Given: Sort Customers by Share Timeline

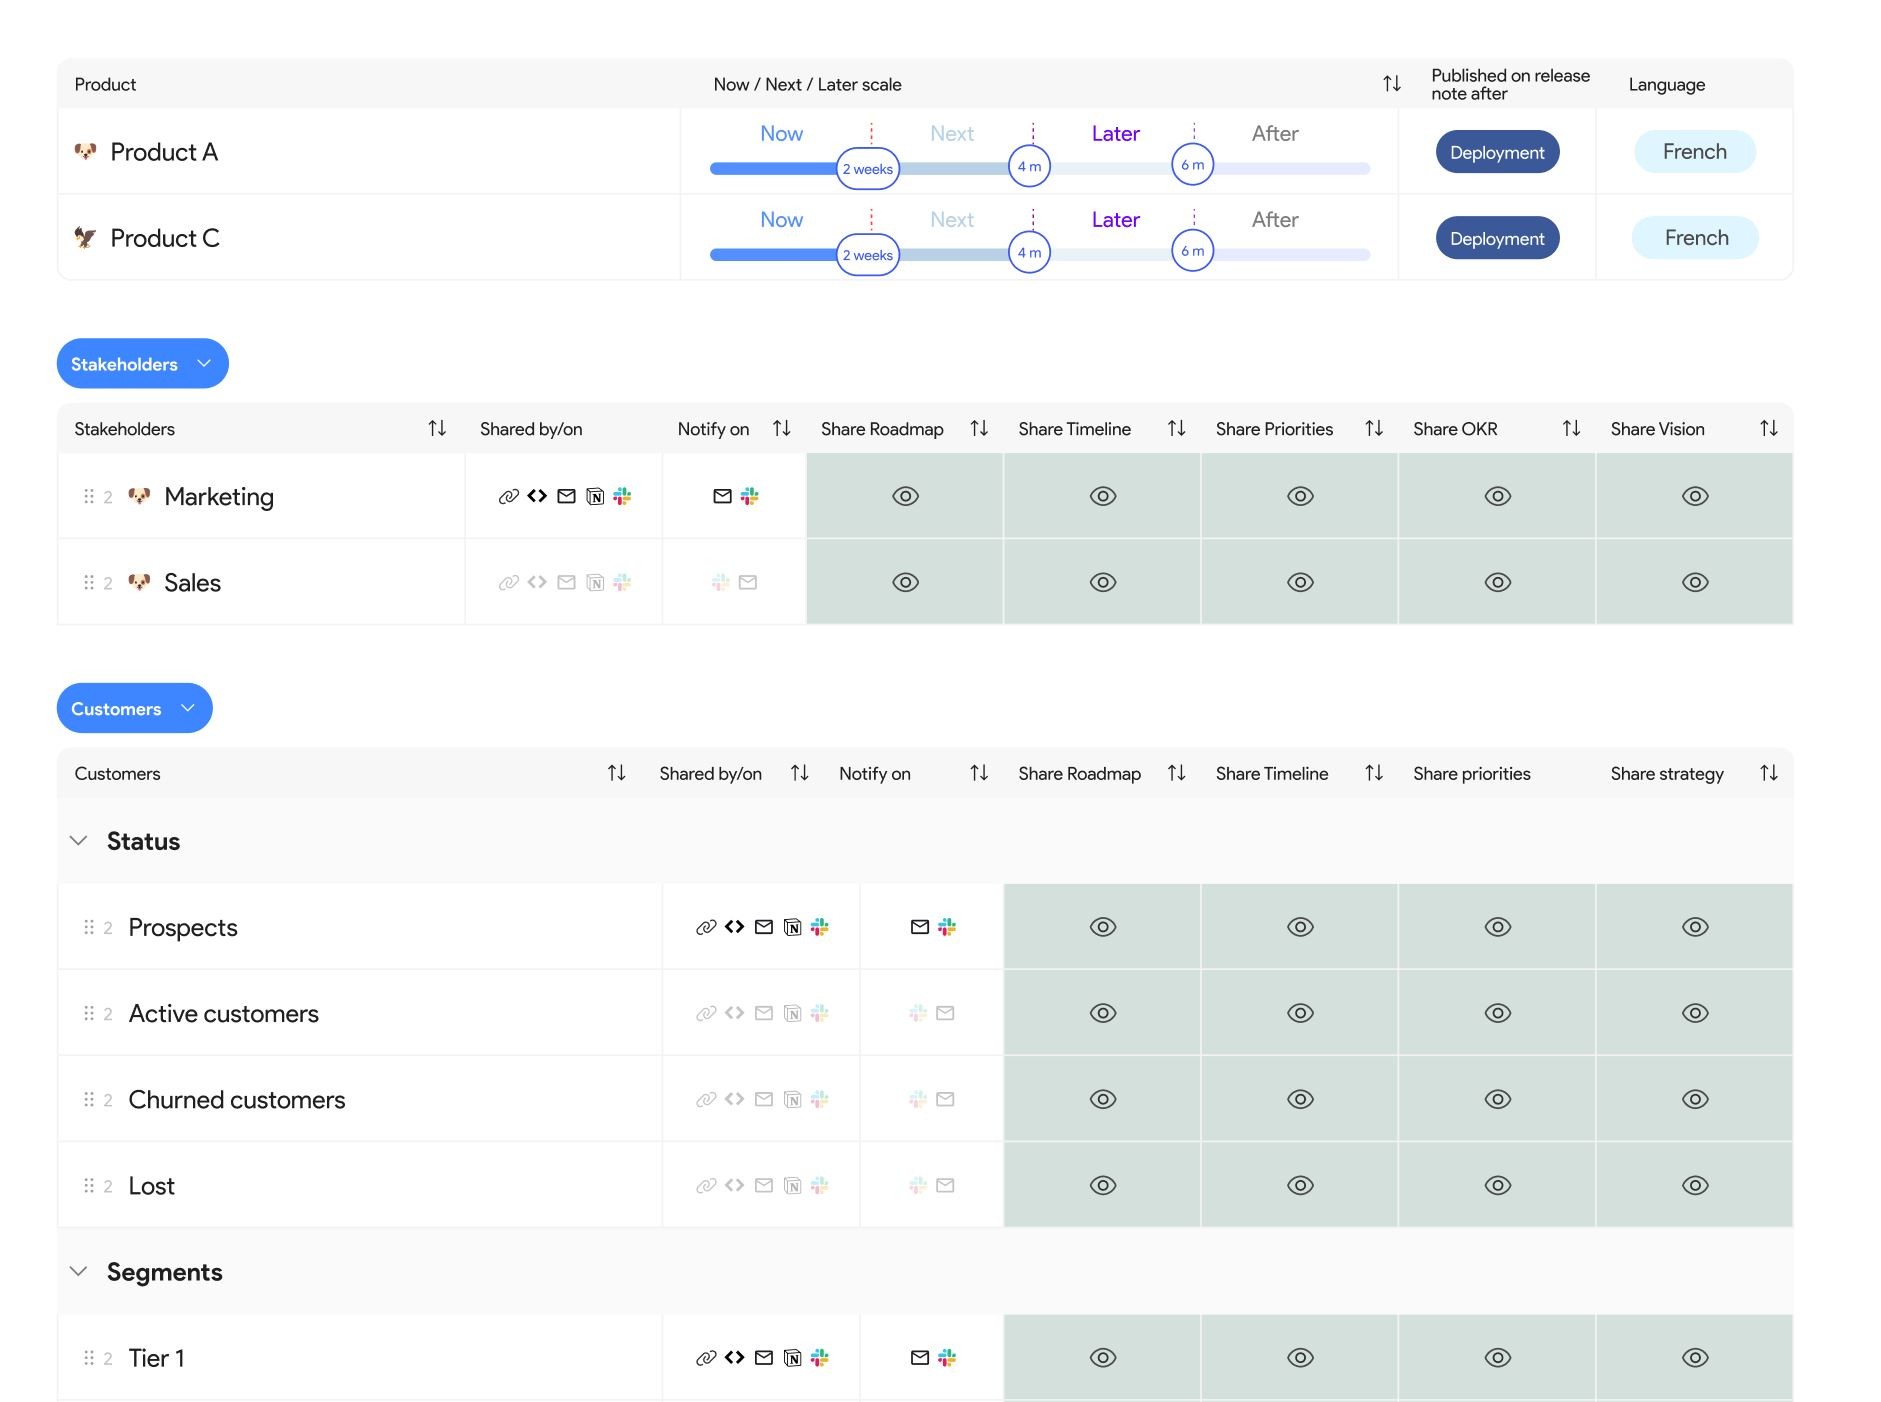Looking at the screenshot, I should (x=1374, y=773).
